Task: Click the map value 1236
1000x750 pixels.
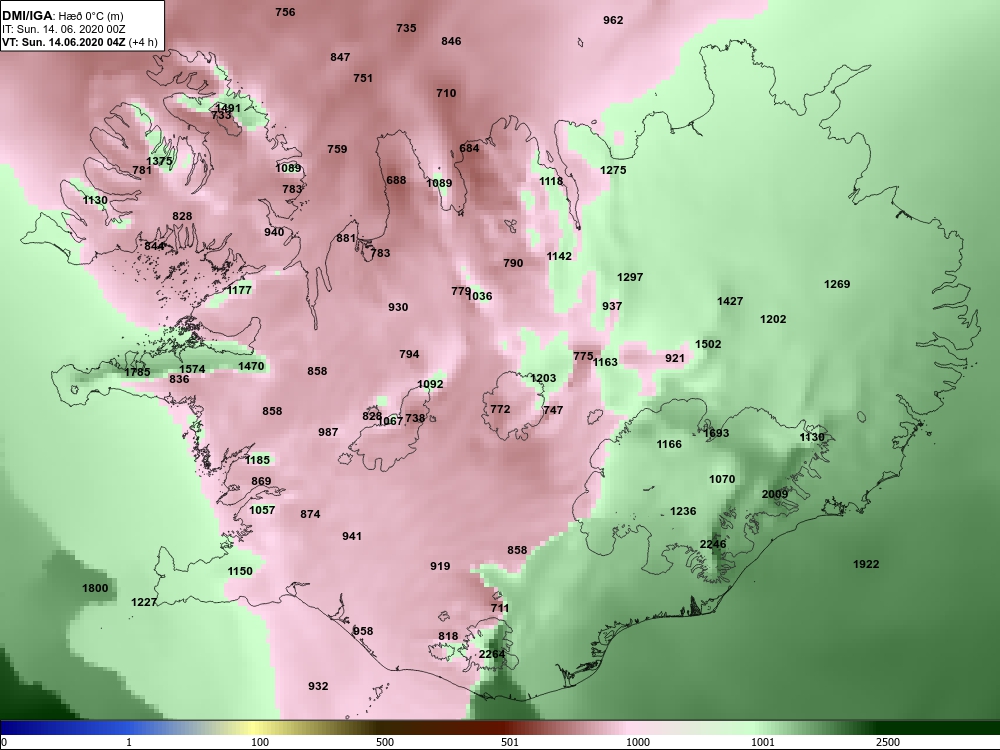Action: [x=683, y=511]
